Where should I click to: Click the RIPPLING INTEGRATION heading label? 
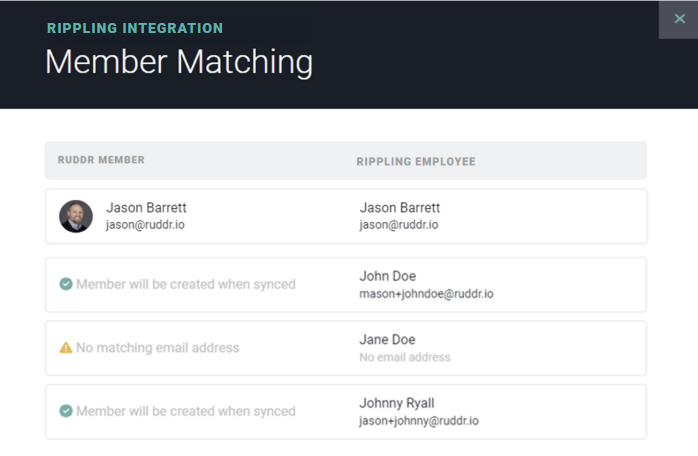tap(135, 28)
